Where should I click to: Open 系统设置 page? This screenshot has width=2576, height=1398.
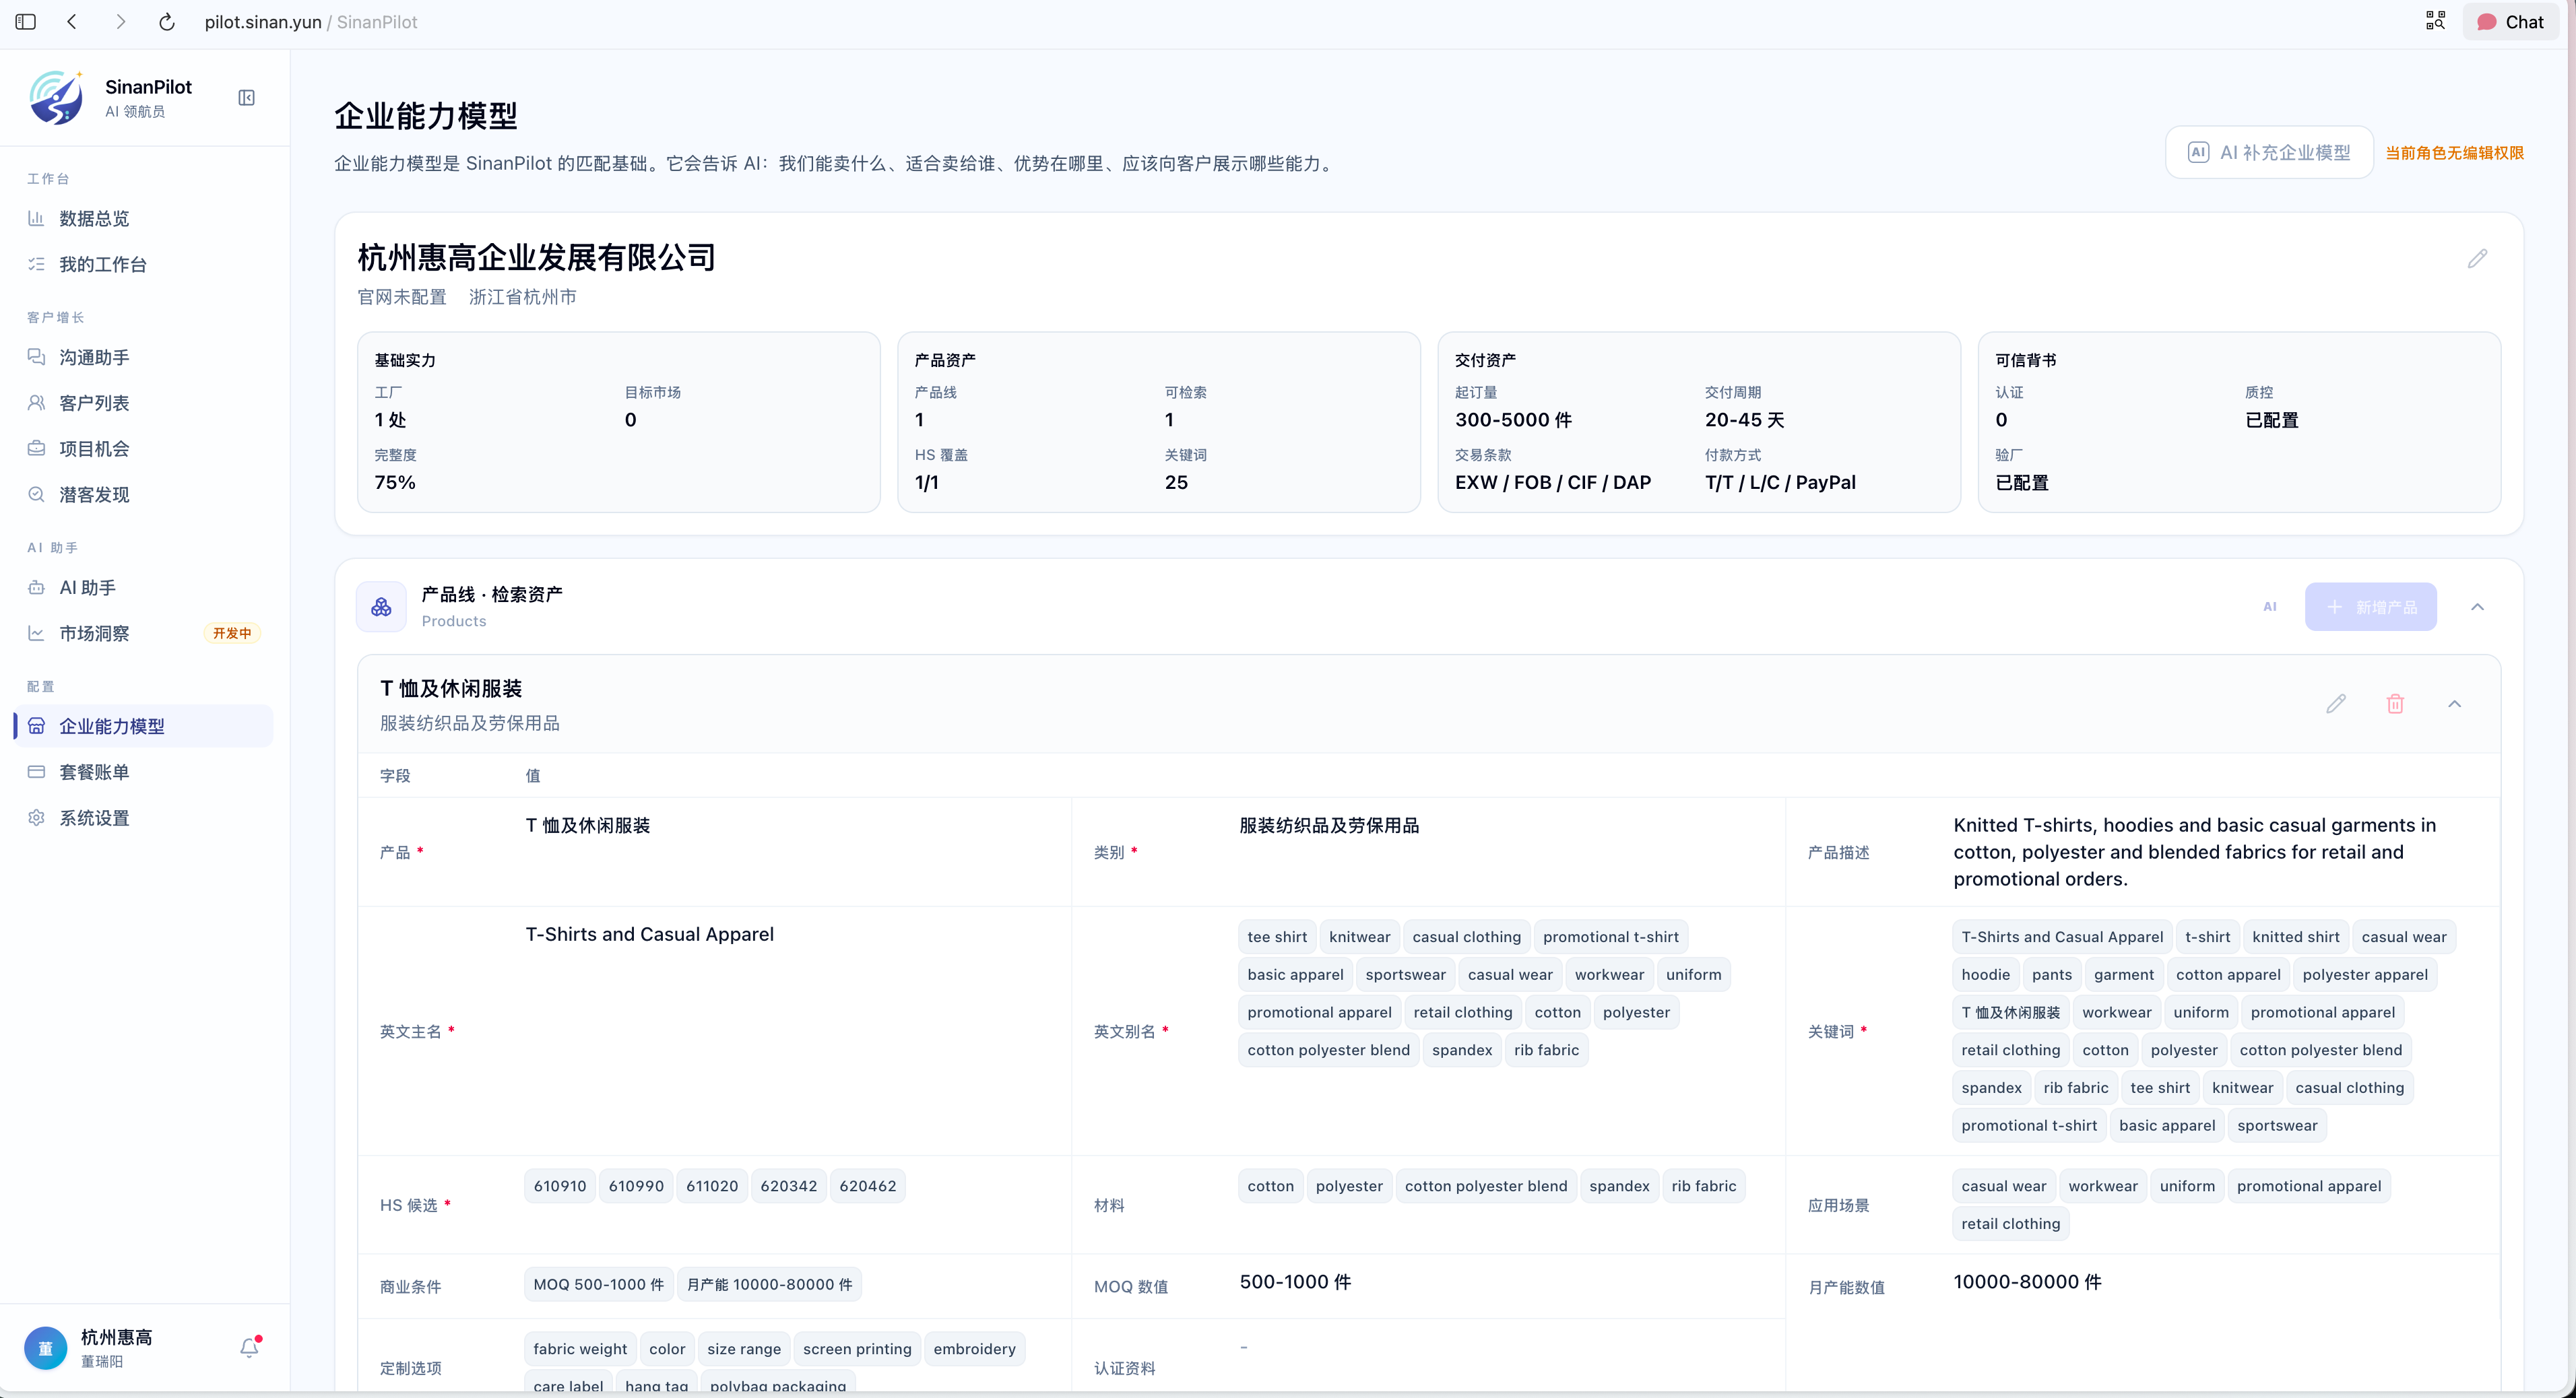click(x=143, y=818)
